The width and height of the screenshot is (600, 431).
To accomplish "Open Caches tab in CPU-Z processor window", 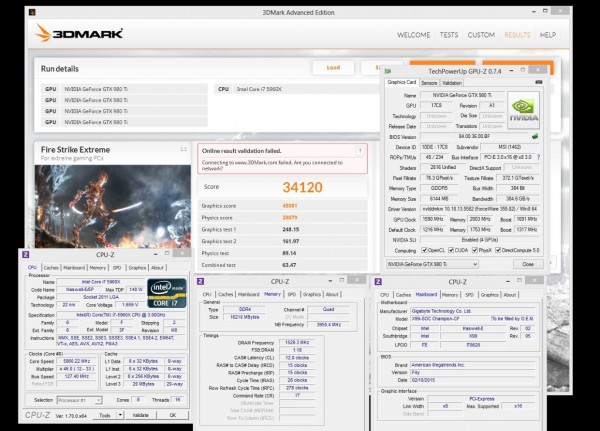I will coord(51,268).
